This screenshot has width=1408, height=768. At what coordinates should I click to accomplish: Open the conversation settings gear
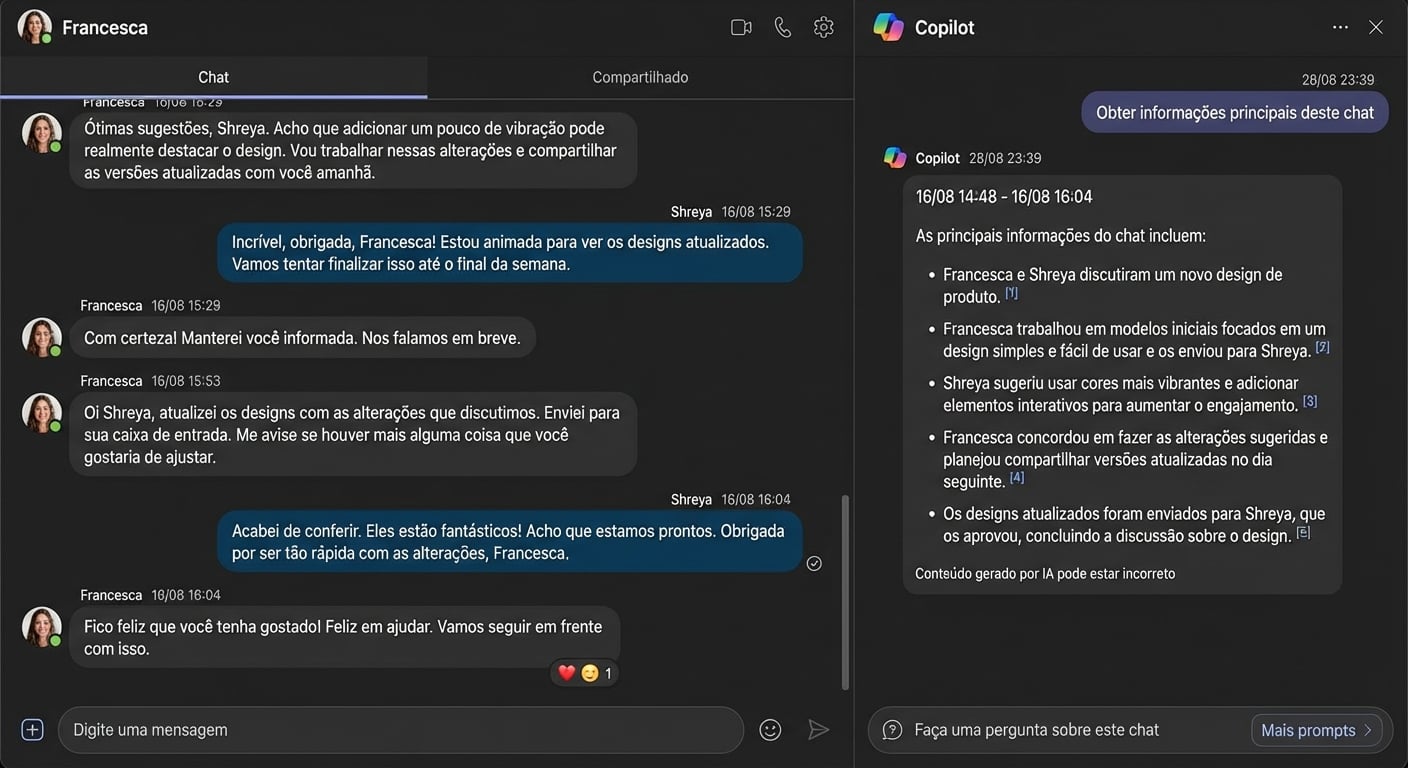(823, 27)
